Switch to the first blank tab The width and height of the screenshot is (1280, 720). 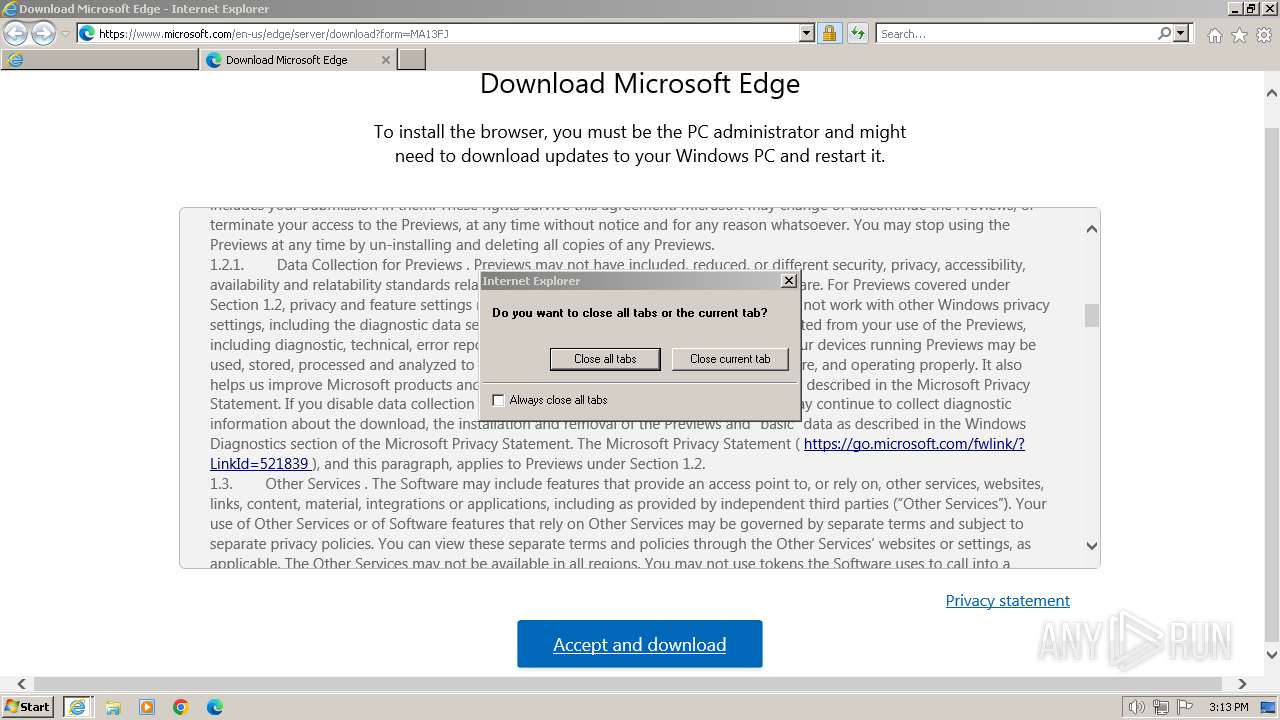(100, 60)
